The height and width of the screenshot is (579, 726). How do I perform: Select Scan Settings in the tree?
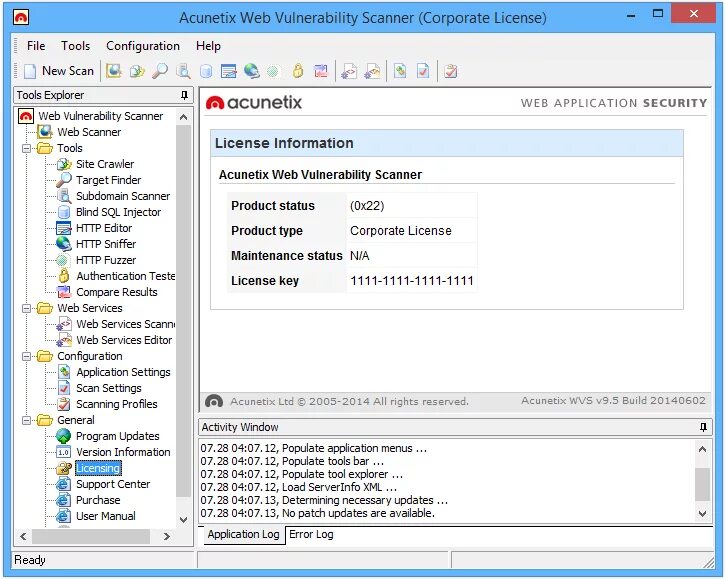pyautogui.click(x=109, y=388)
